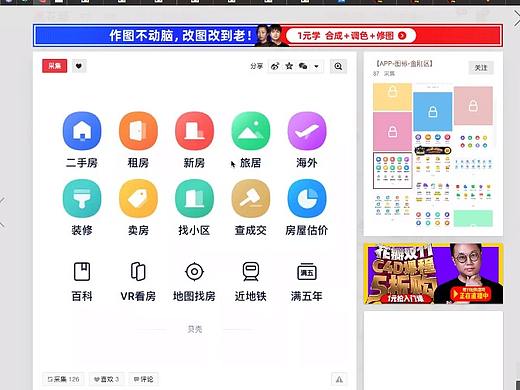Select the outlined current icon-set thumbnail

pos(392,170)
